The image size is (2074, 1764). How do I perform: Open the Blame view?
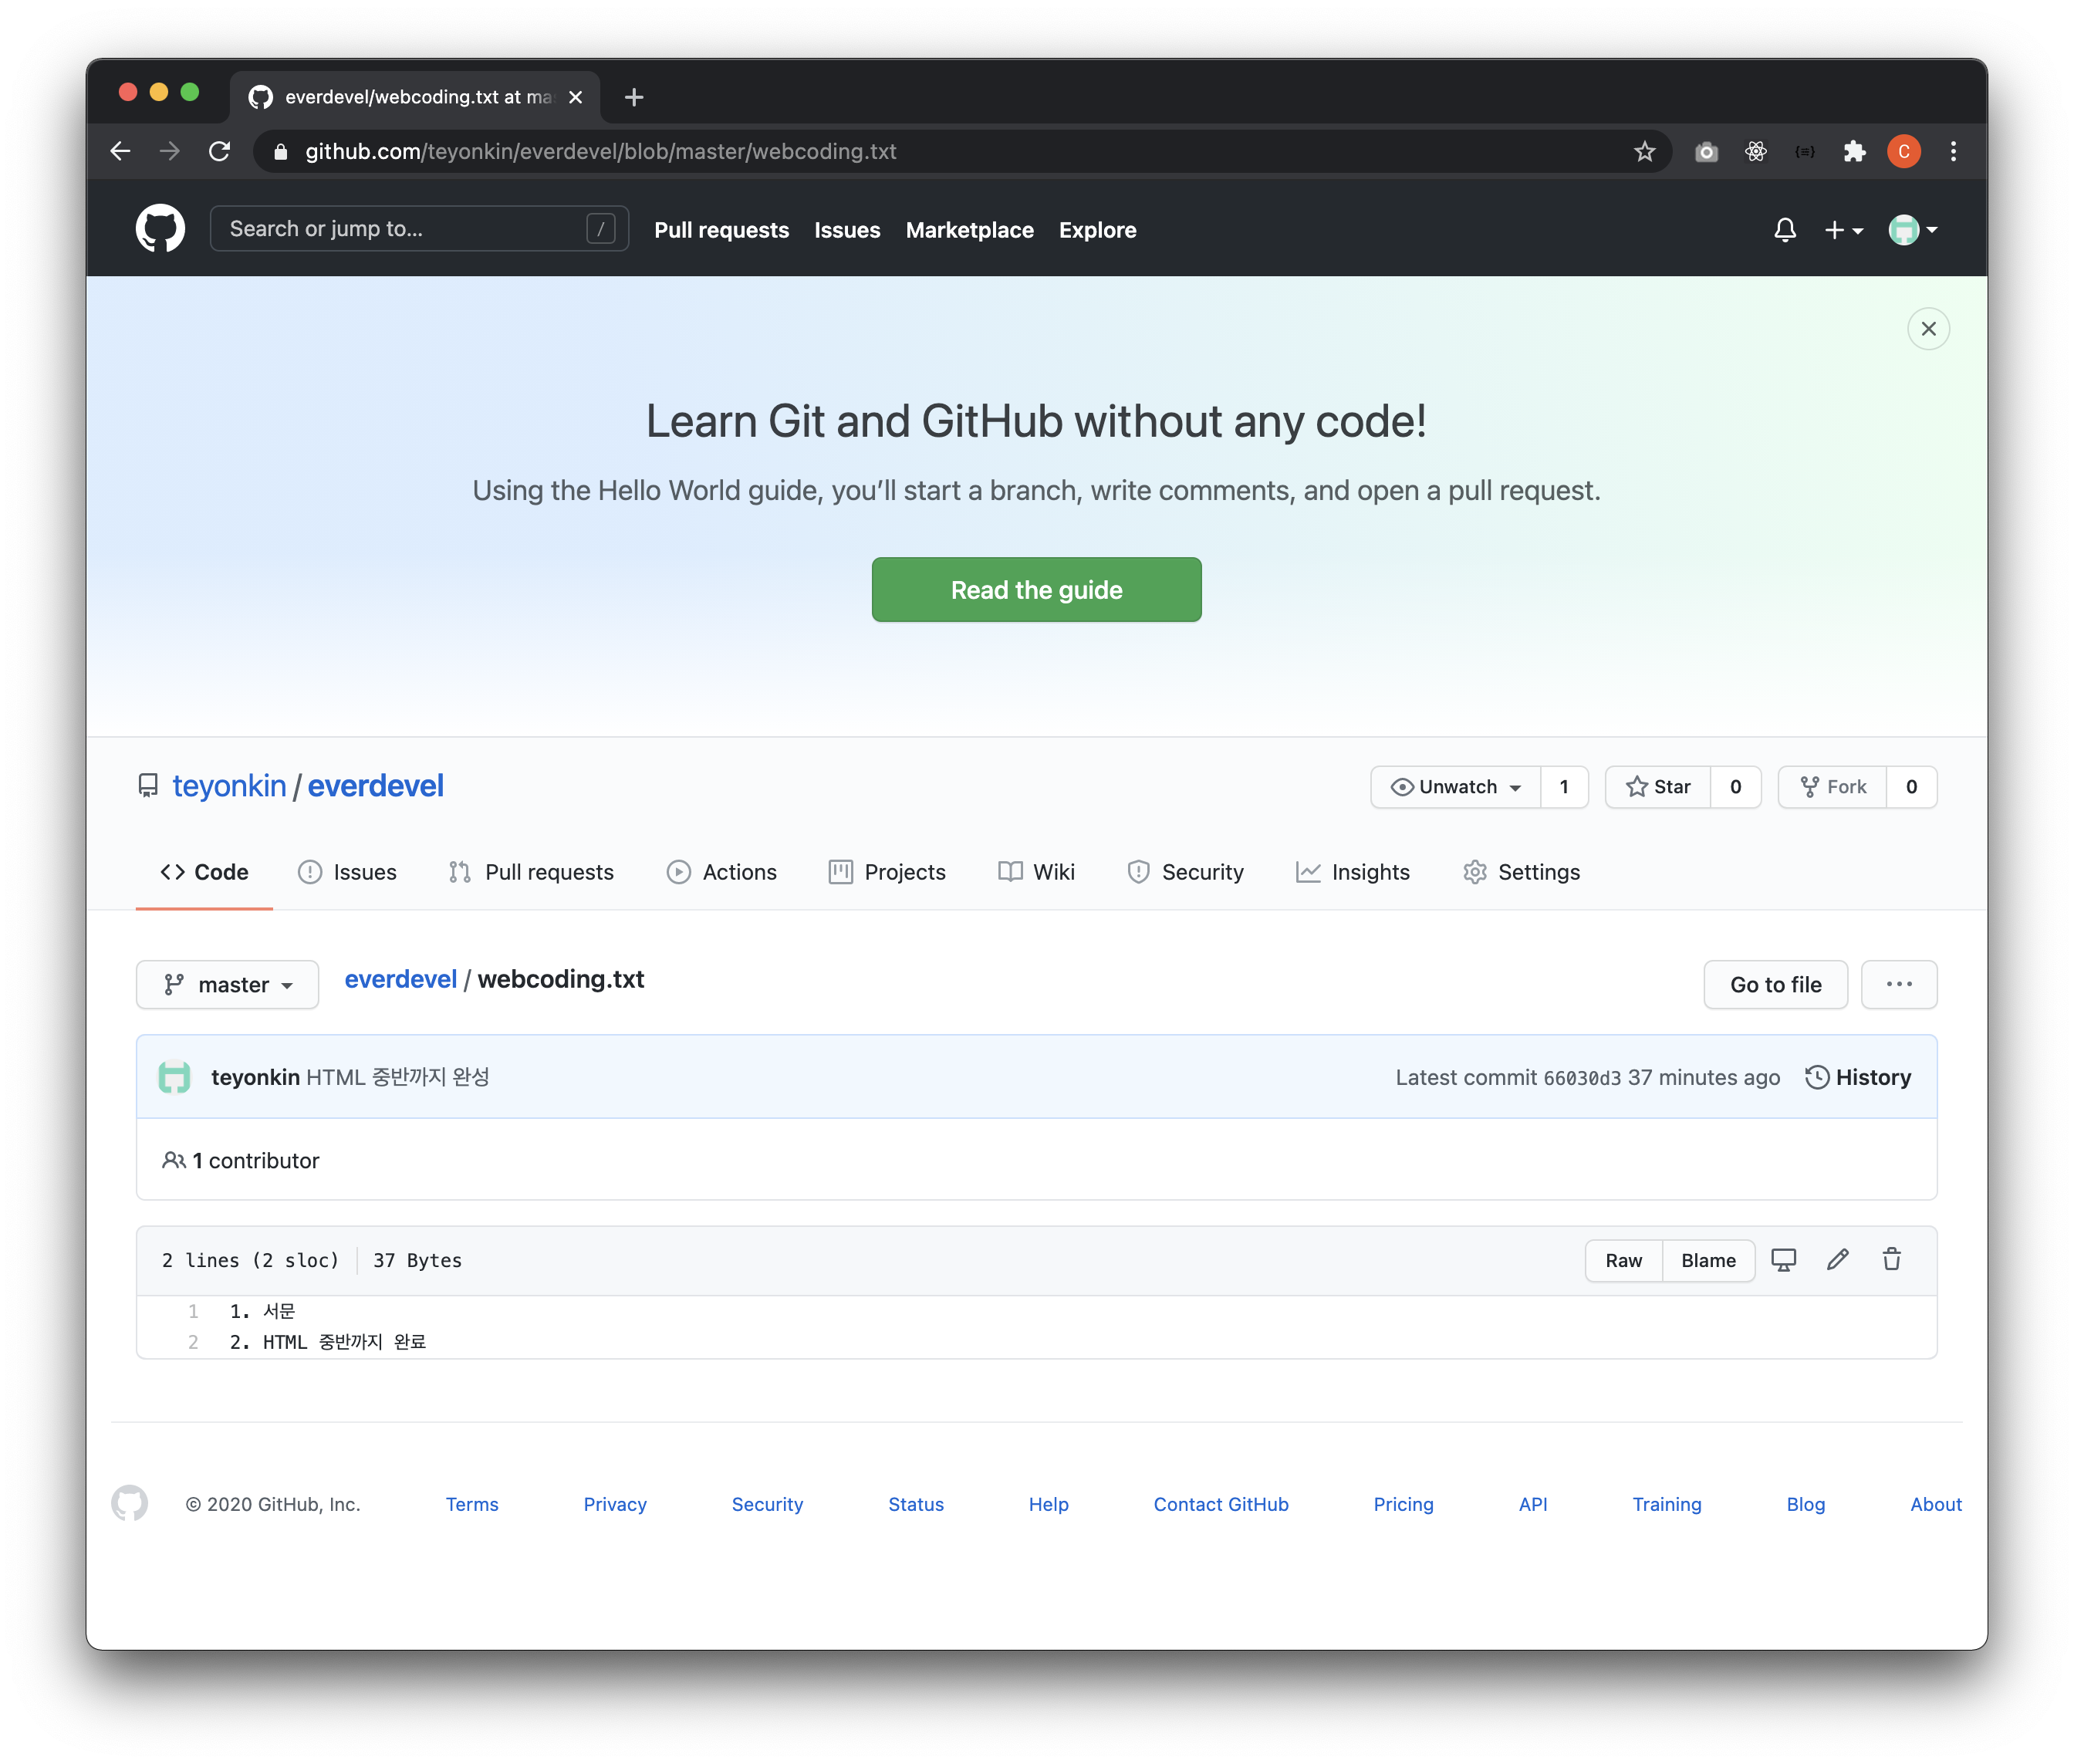[1708, 1261]
